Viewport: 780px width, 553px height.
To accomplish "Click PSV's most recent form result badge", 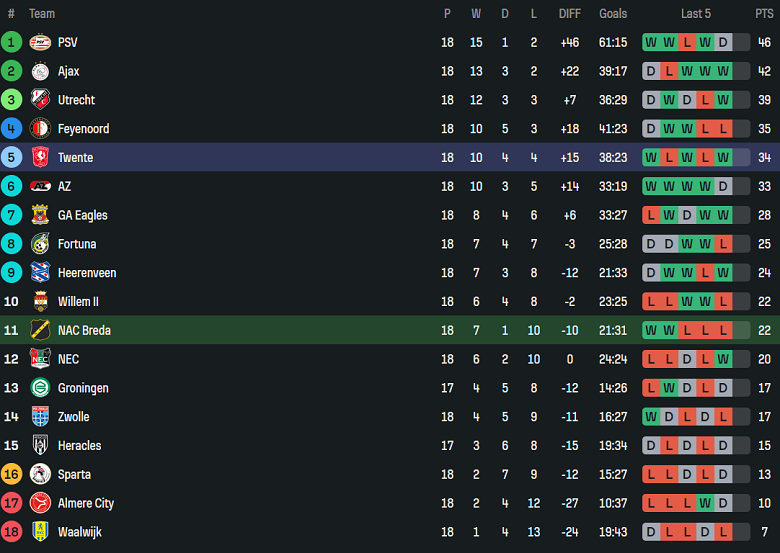I will click(x=723, y=42).
